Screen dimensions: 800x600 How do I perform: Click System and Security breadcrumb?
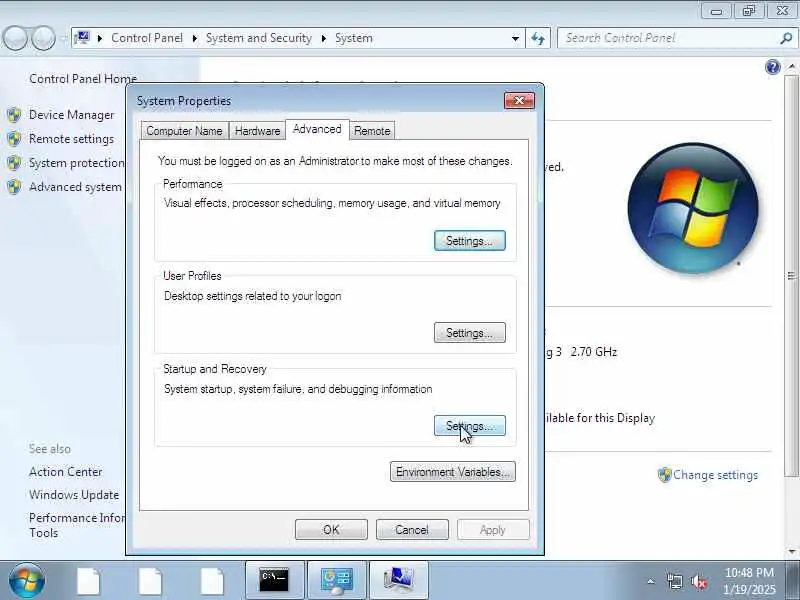pyautogui.click(x=259, y=38)
